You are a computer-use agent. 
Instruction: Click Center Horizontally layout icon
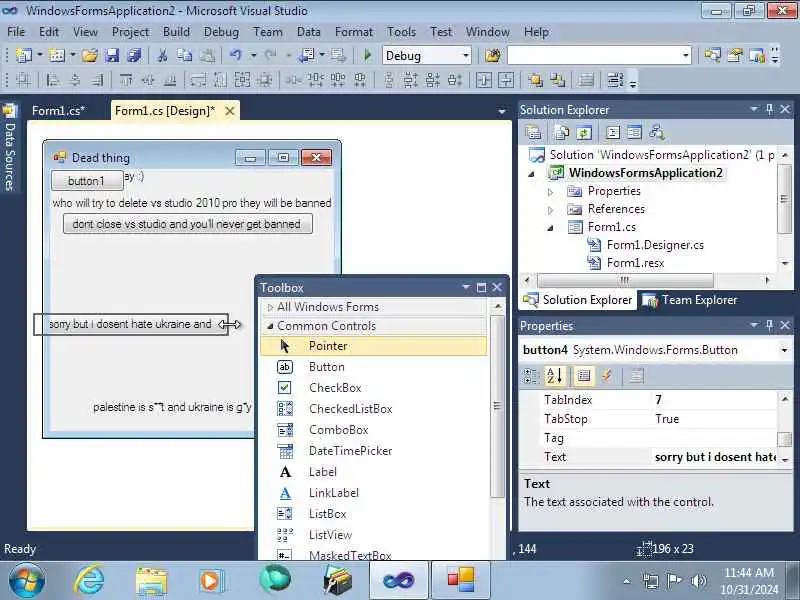(x=484, y=80)
